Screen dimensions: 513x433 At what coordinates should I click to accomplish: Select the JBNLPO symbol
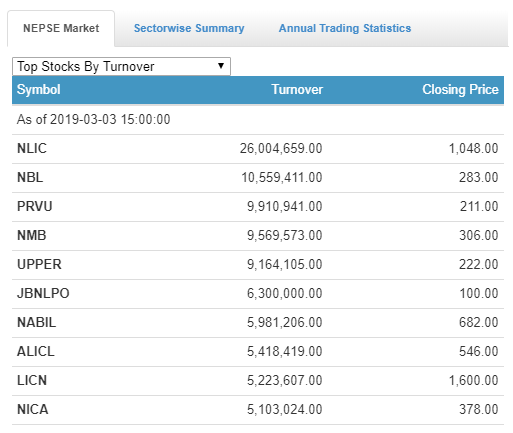pyautogui.click(x=43, y=293)
